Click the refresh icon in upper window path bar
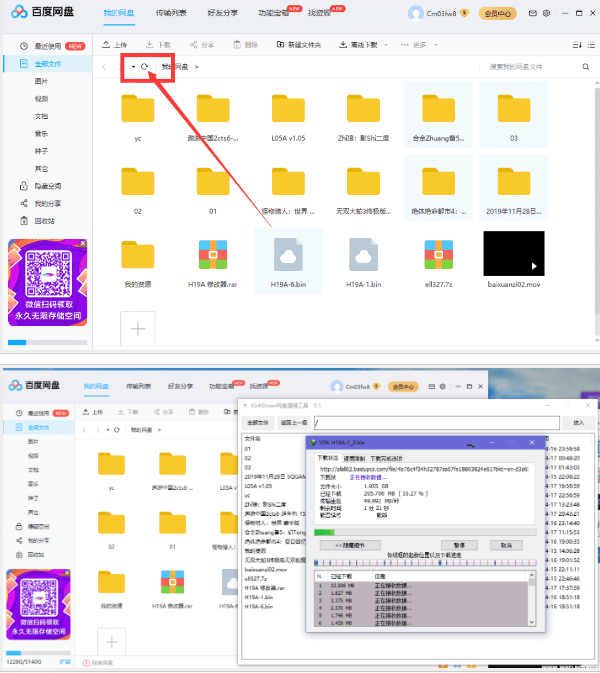 coord(144,67)
